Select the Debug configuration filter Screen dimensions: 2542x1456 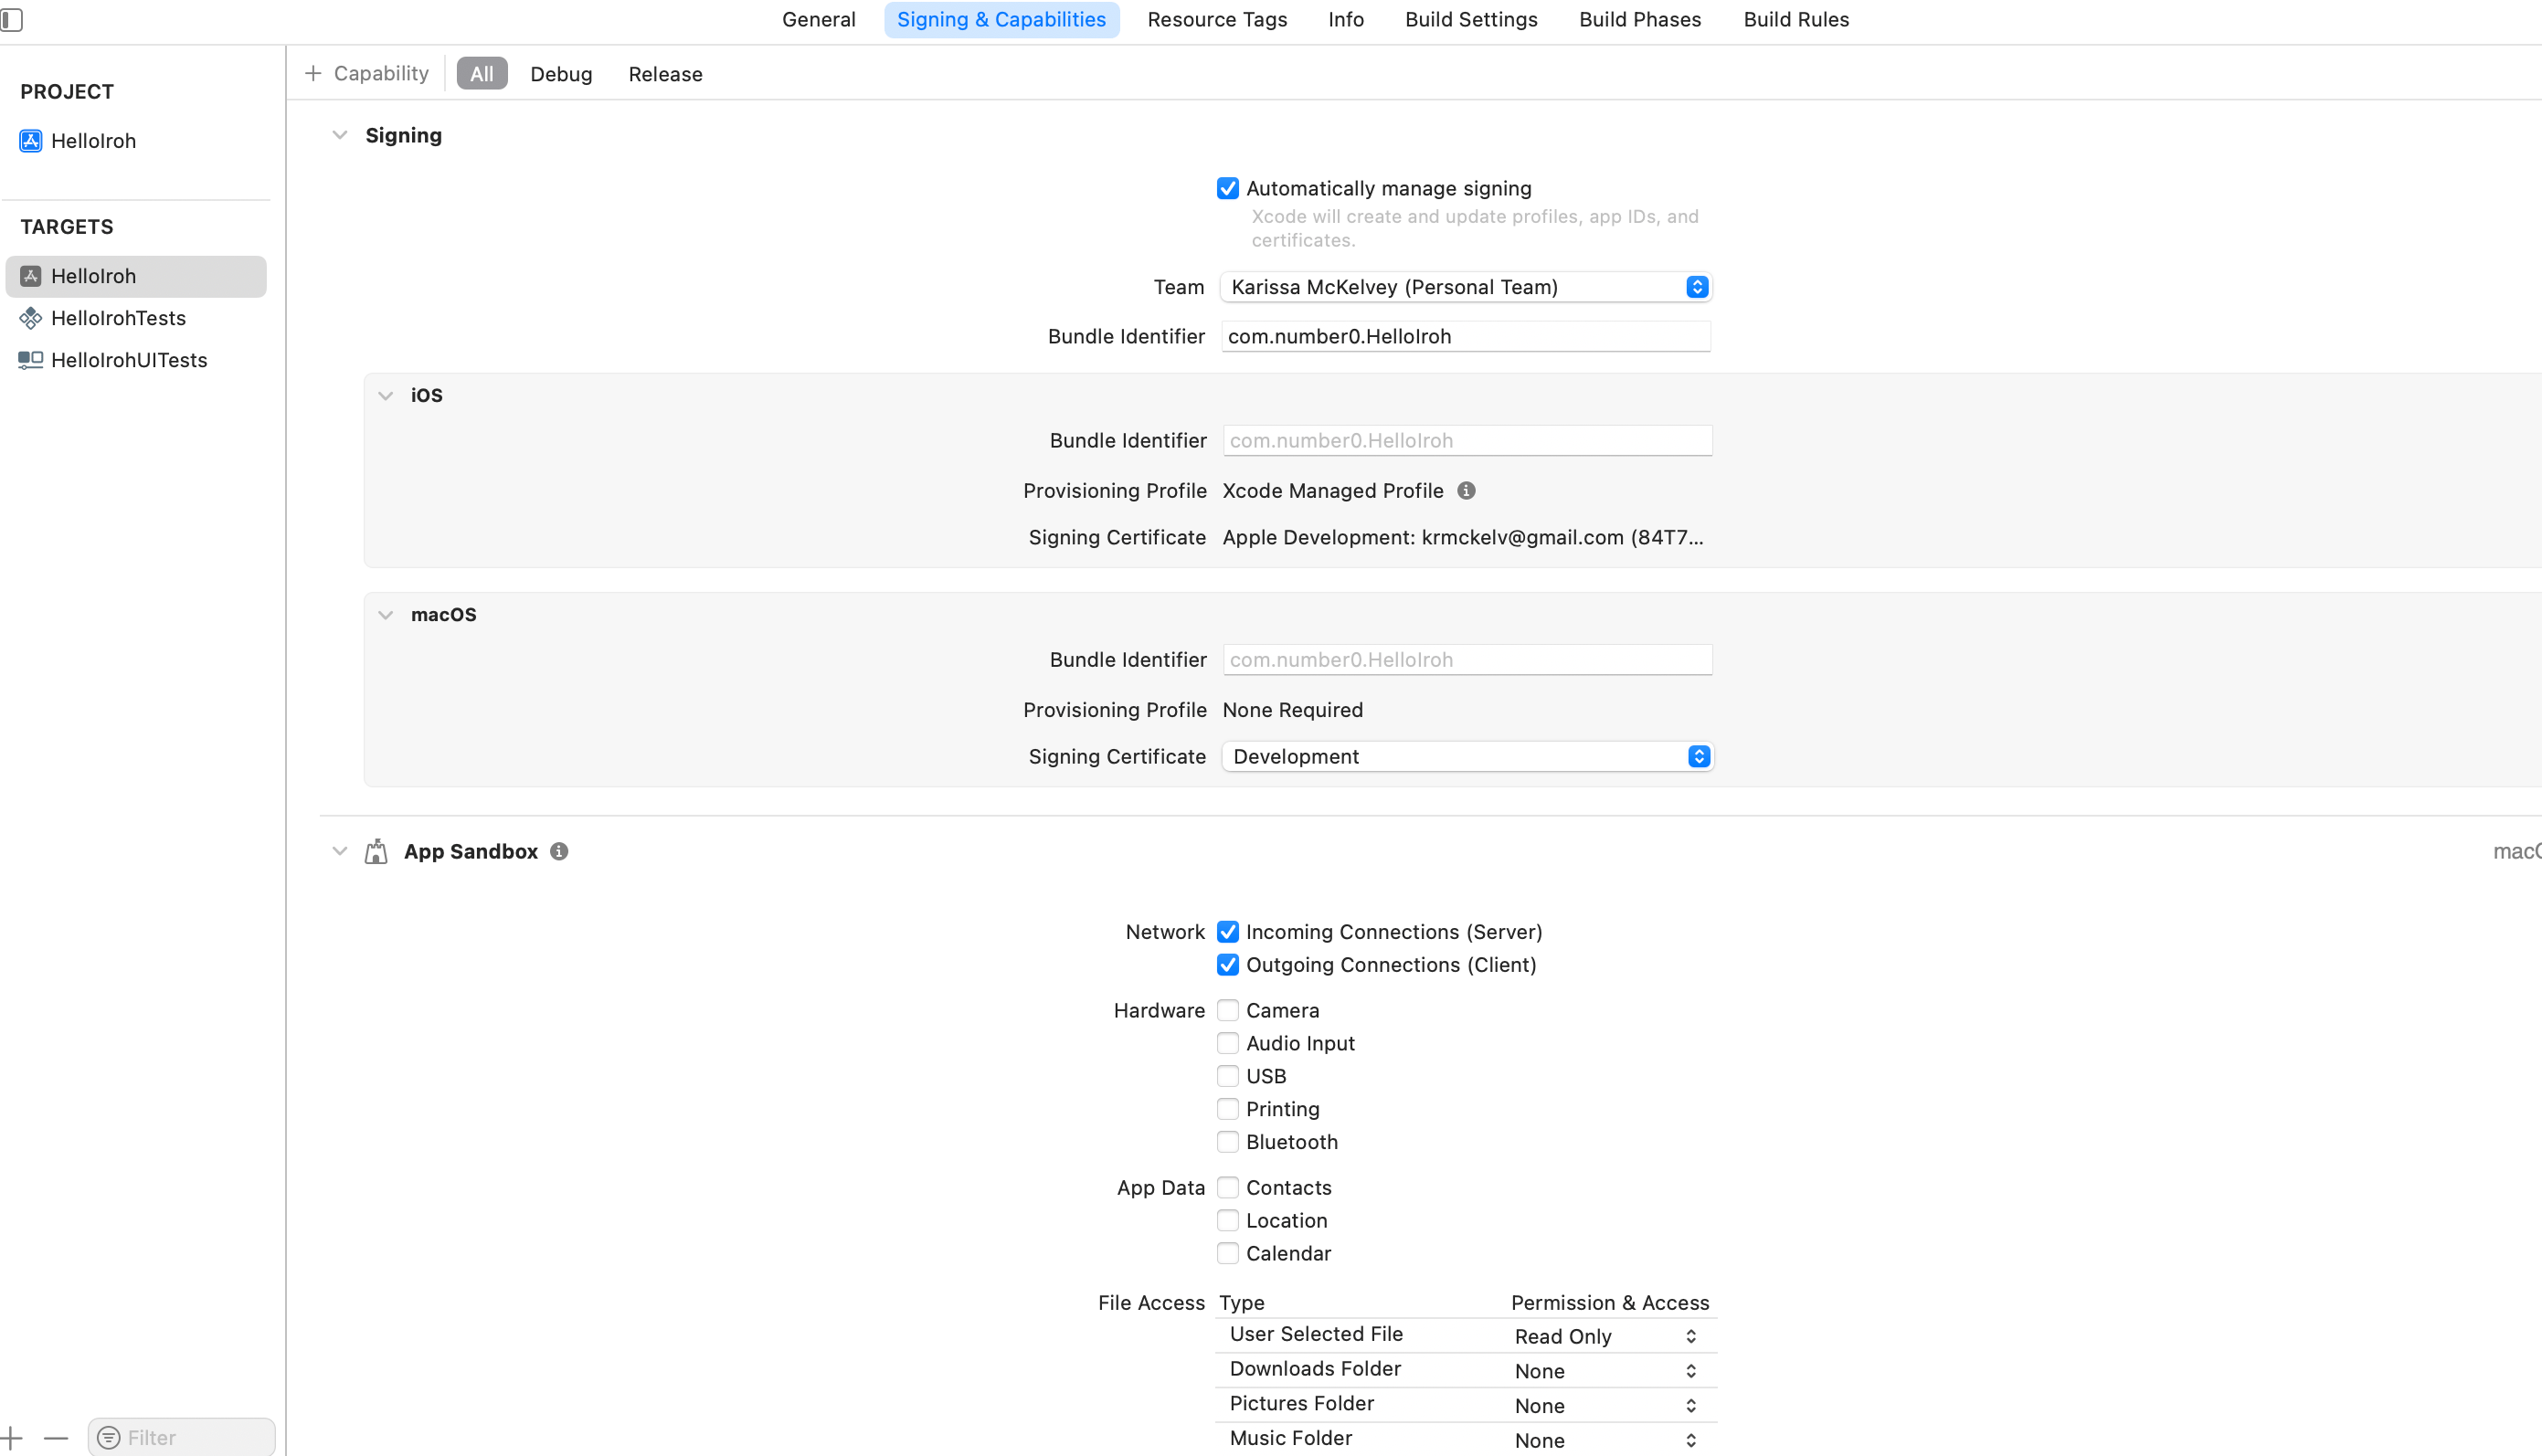click(561, 74)
